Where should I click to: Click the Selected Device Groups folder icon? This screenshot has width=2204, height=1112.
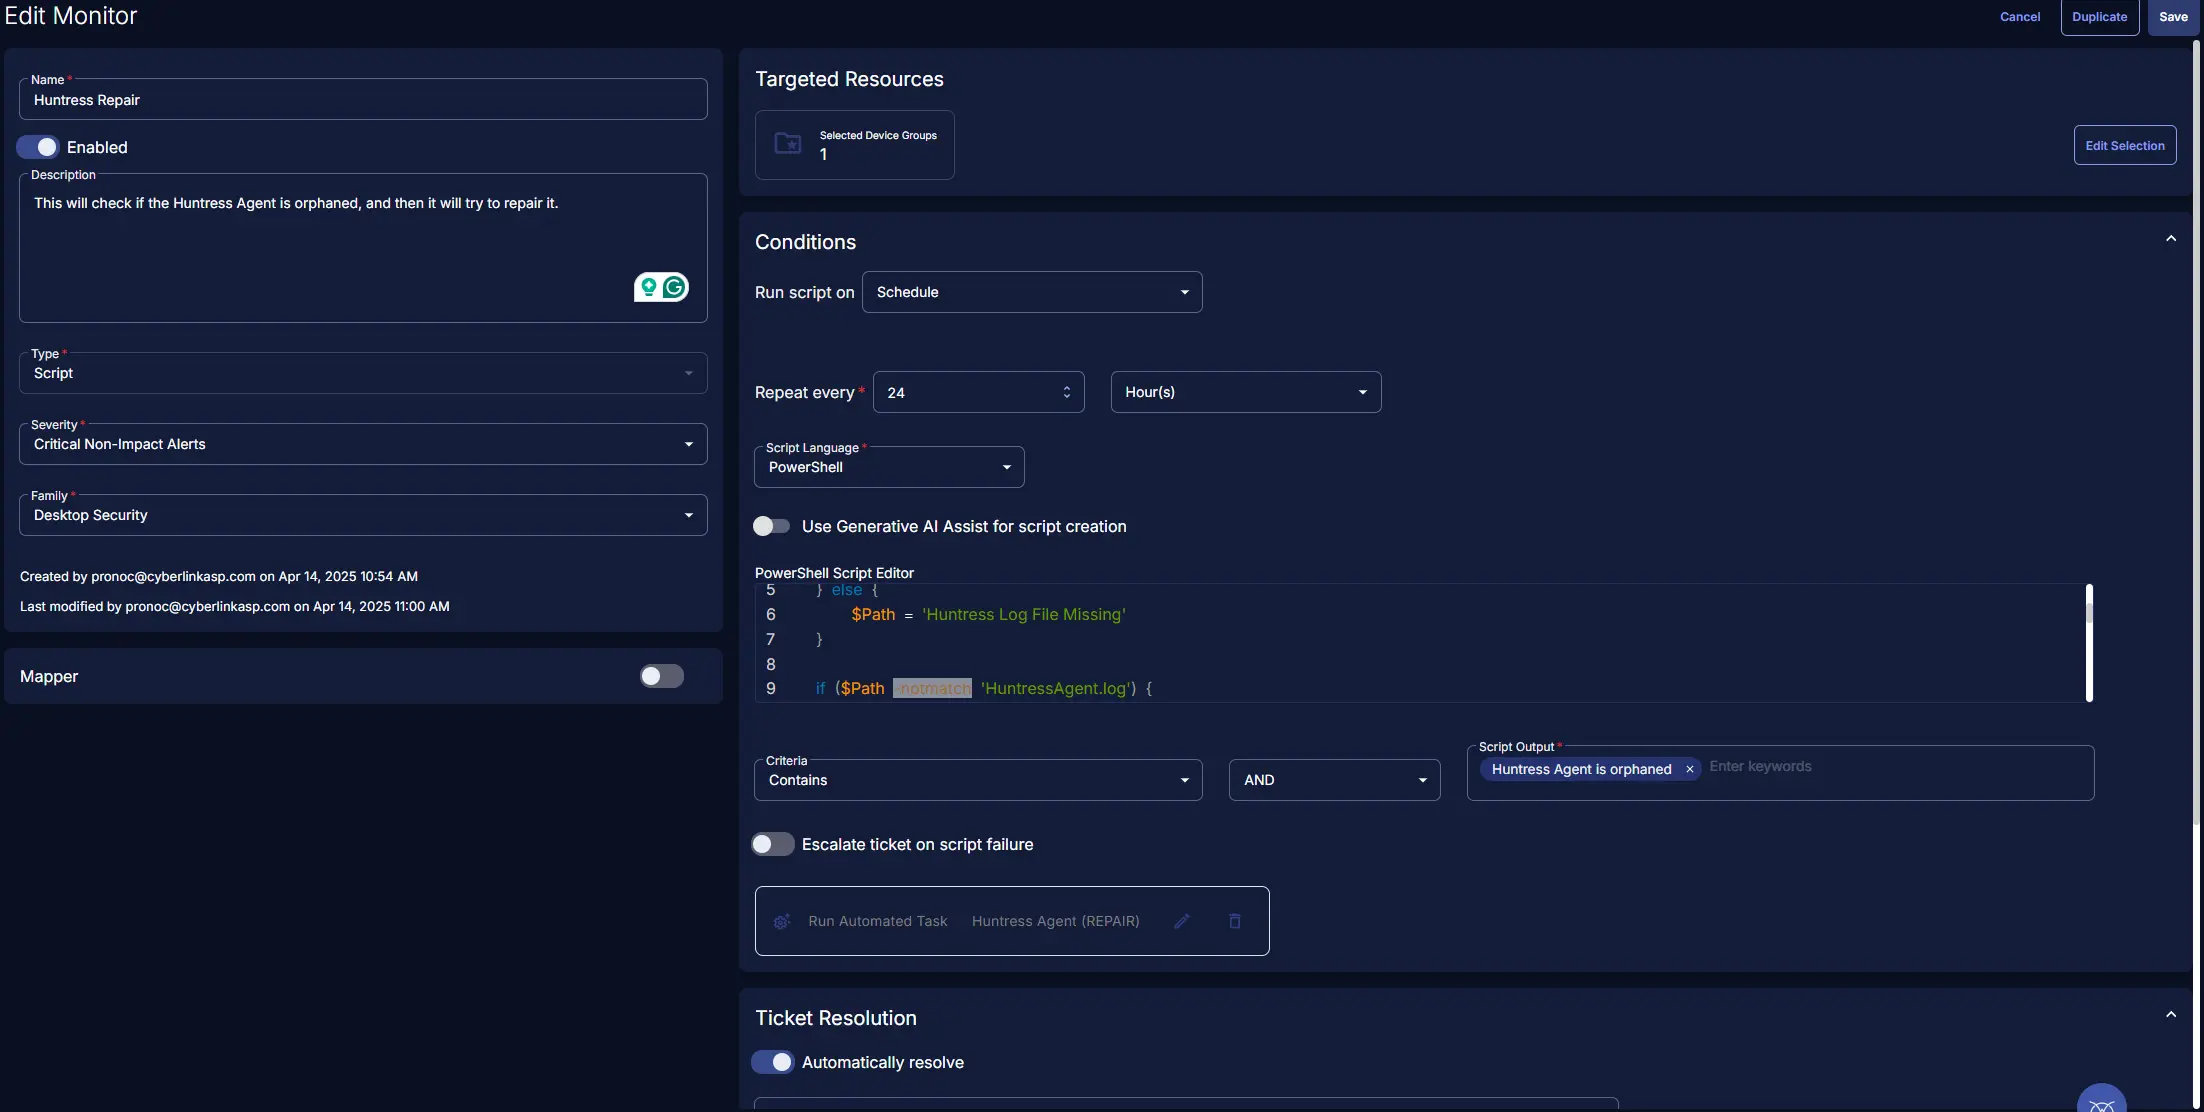(x=788, y=144)
